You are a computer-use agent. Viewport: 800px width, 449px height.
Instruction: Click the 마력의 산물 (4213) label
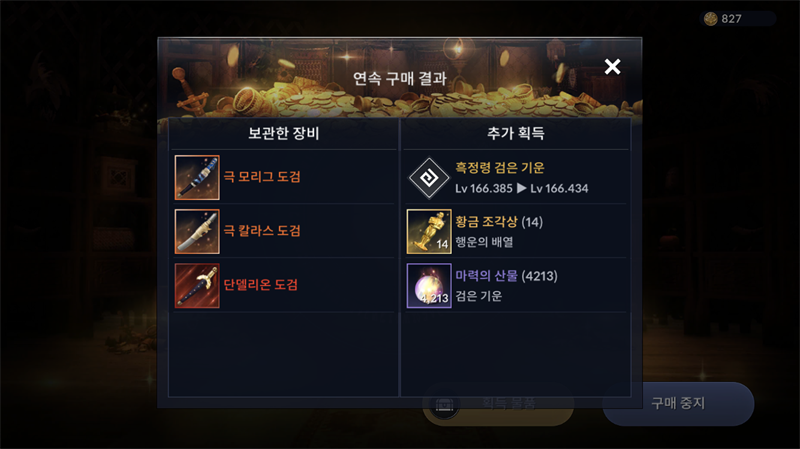(x=506, y=276)
